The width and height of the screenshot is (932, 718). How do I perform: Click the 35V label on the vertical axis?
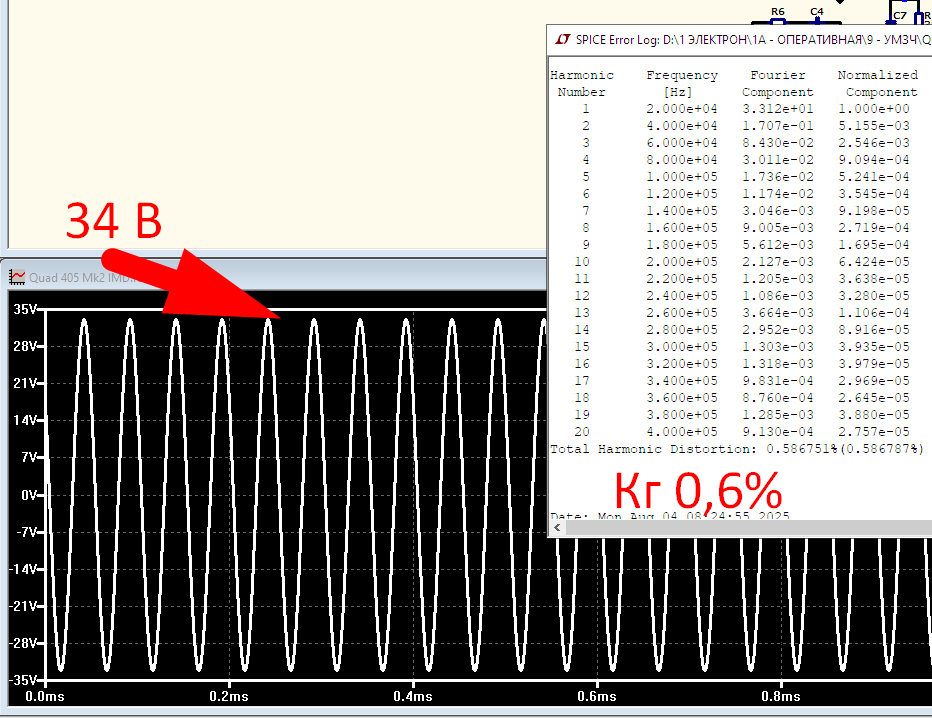tap(25, 309)
